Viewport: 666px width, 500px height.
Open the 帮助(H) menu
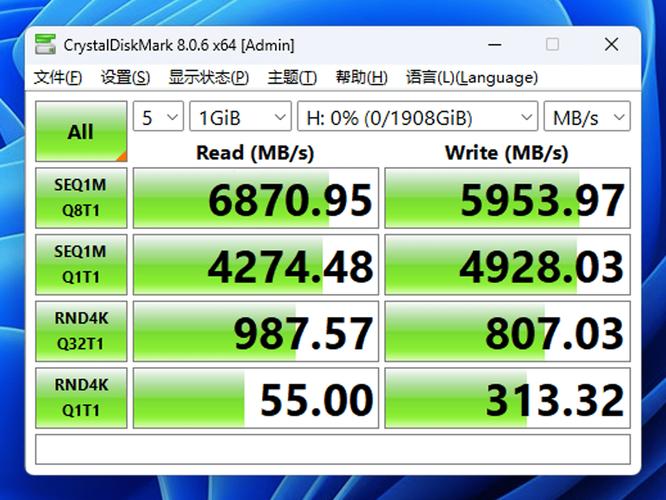pyautogui.click(x=361, y=77)
